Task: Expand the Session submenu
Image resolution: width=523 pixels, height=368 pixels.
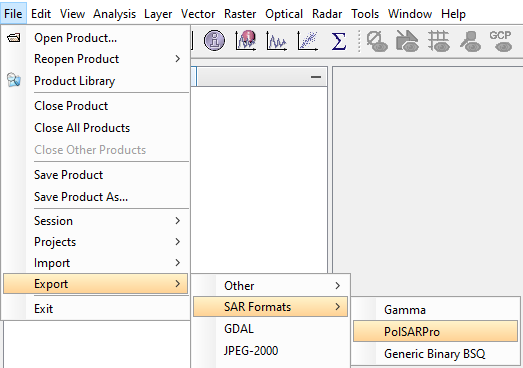Action: pos(95,221)
